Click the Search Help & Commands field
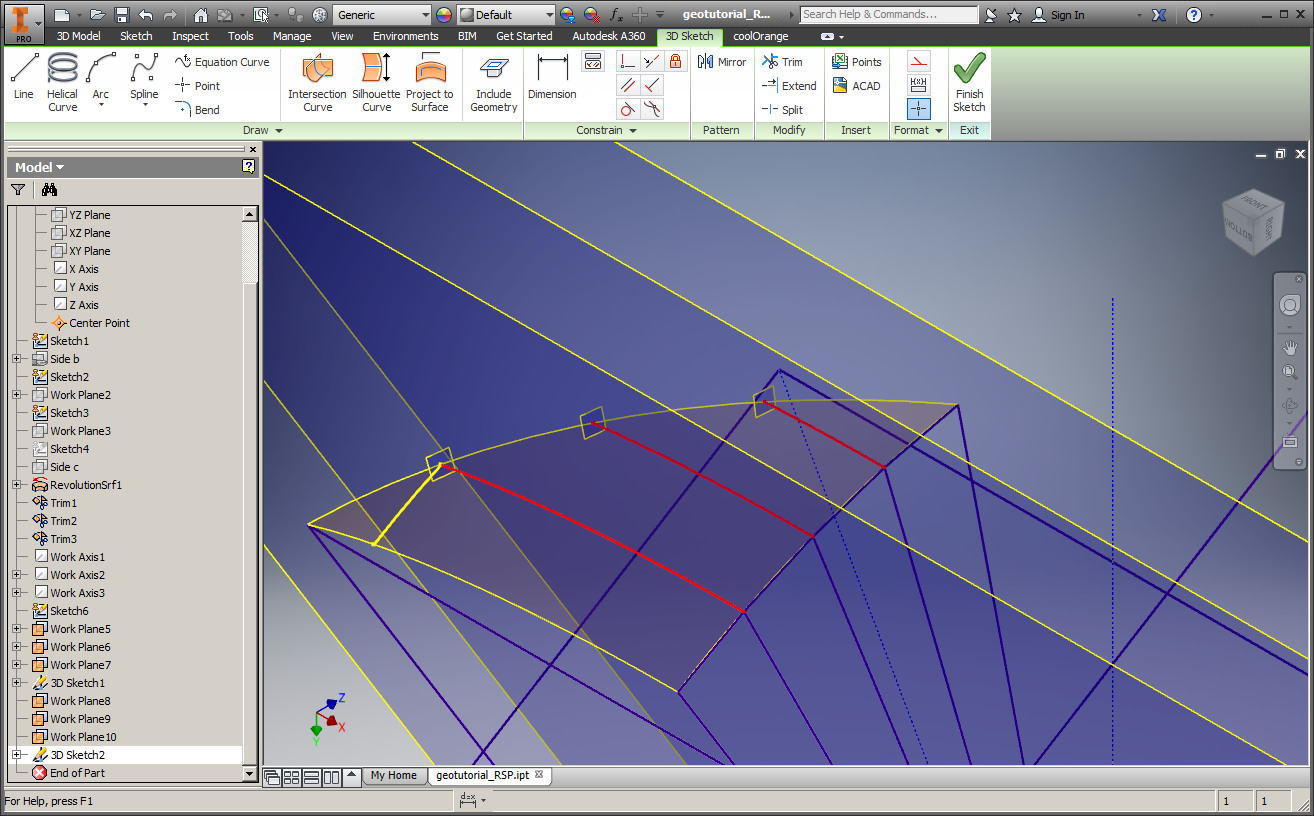This screenshot has width=1314, height=816. [889, 15]
